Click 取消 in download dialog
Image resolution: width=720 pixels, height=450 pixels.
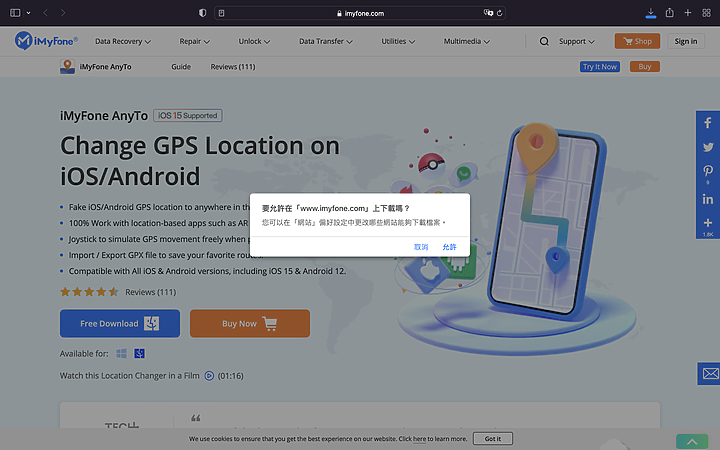point(421,247)
